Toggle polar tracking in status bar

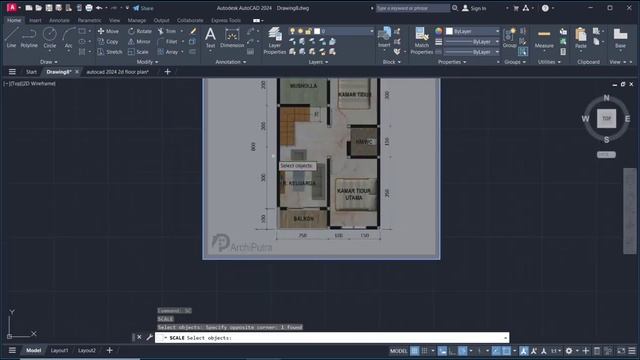[462, 351]
